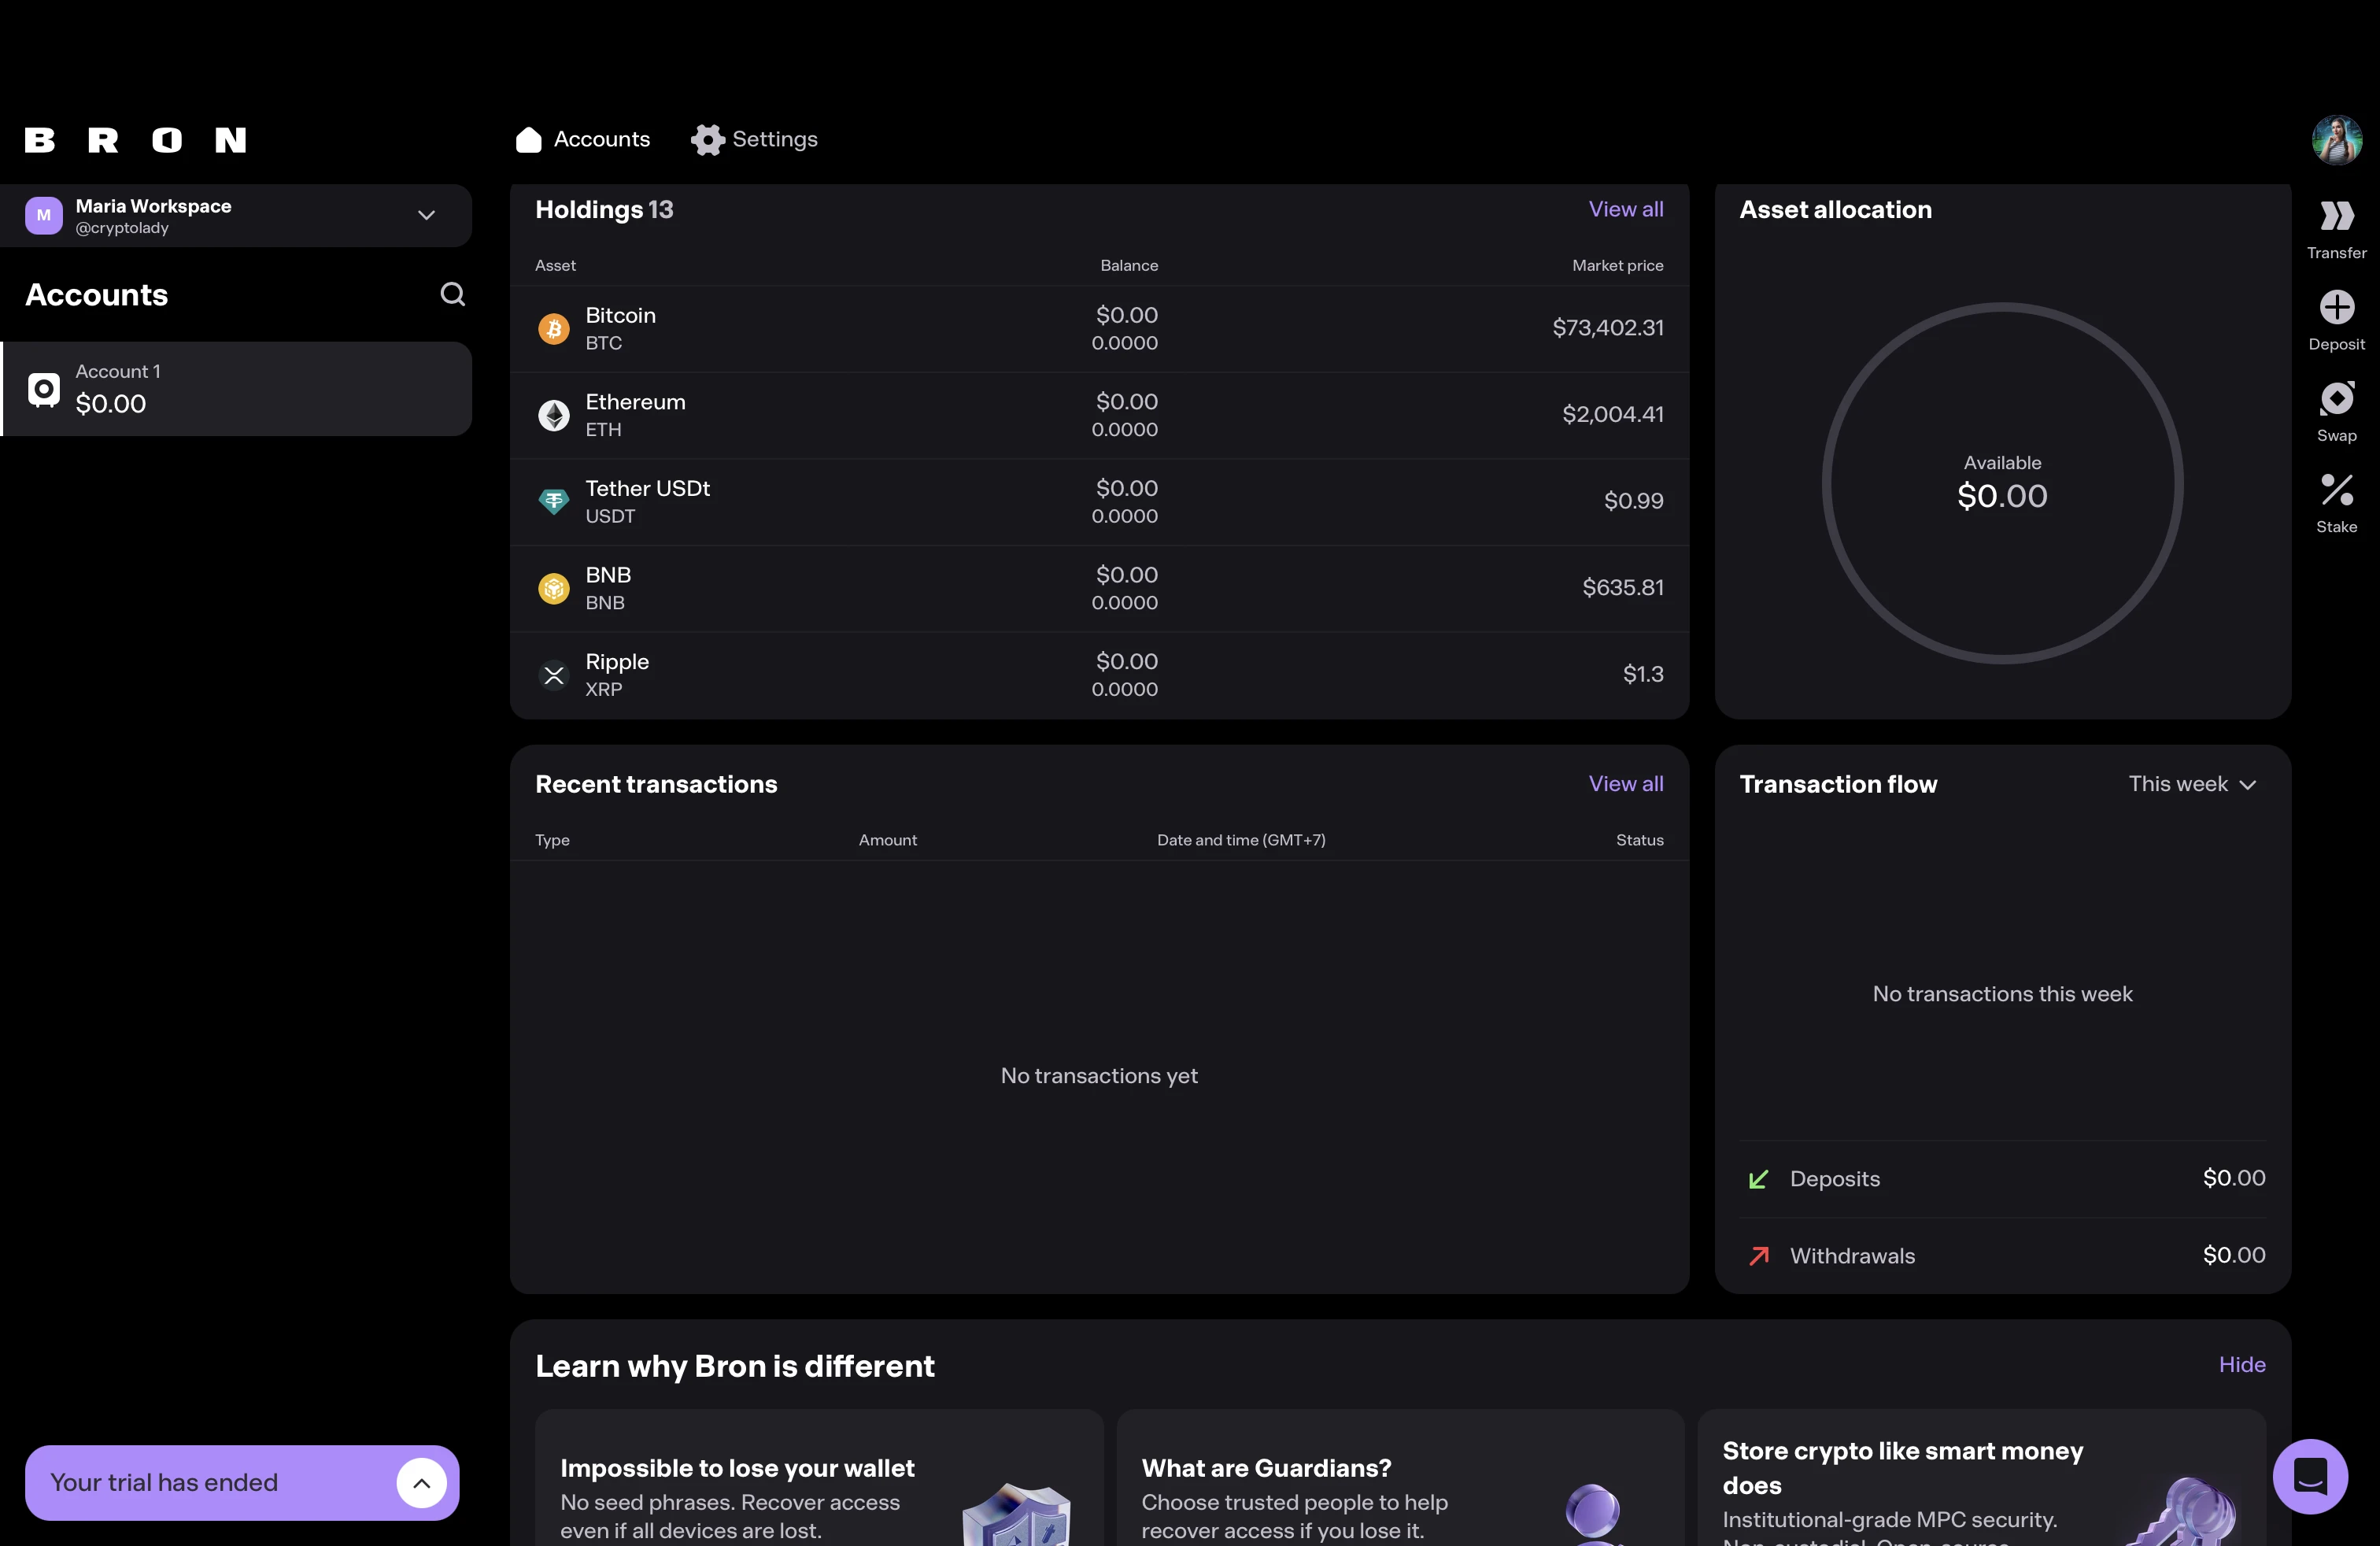Click the BRON logo

[135, 140]
